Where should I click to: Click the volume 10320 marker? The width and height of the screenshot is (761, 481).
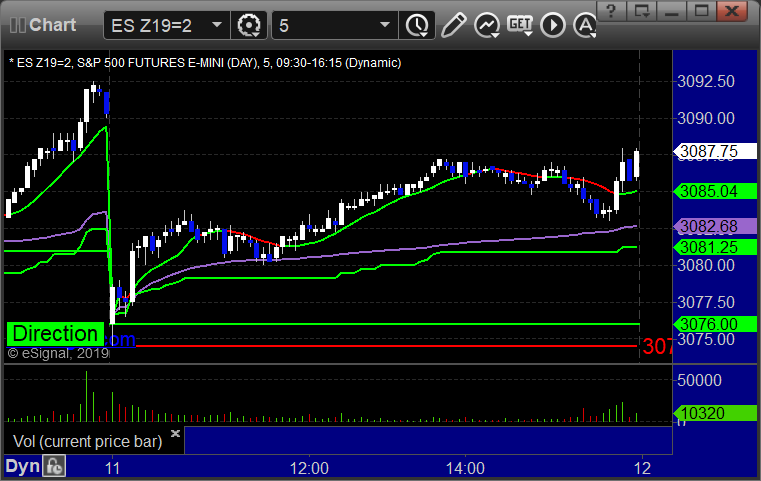tap(714, 413)
